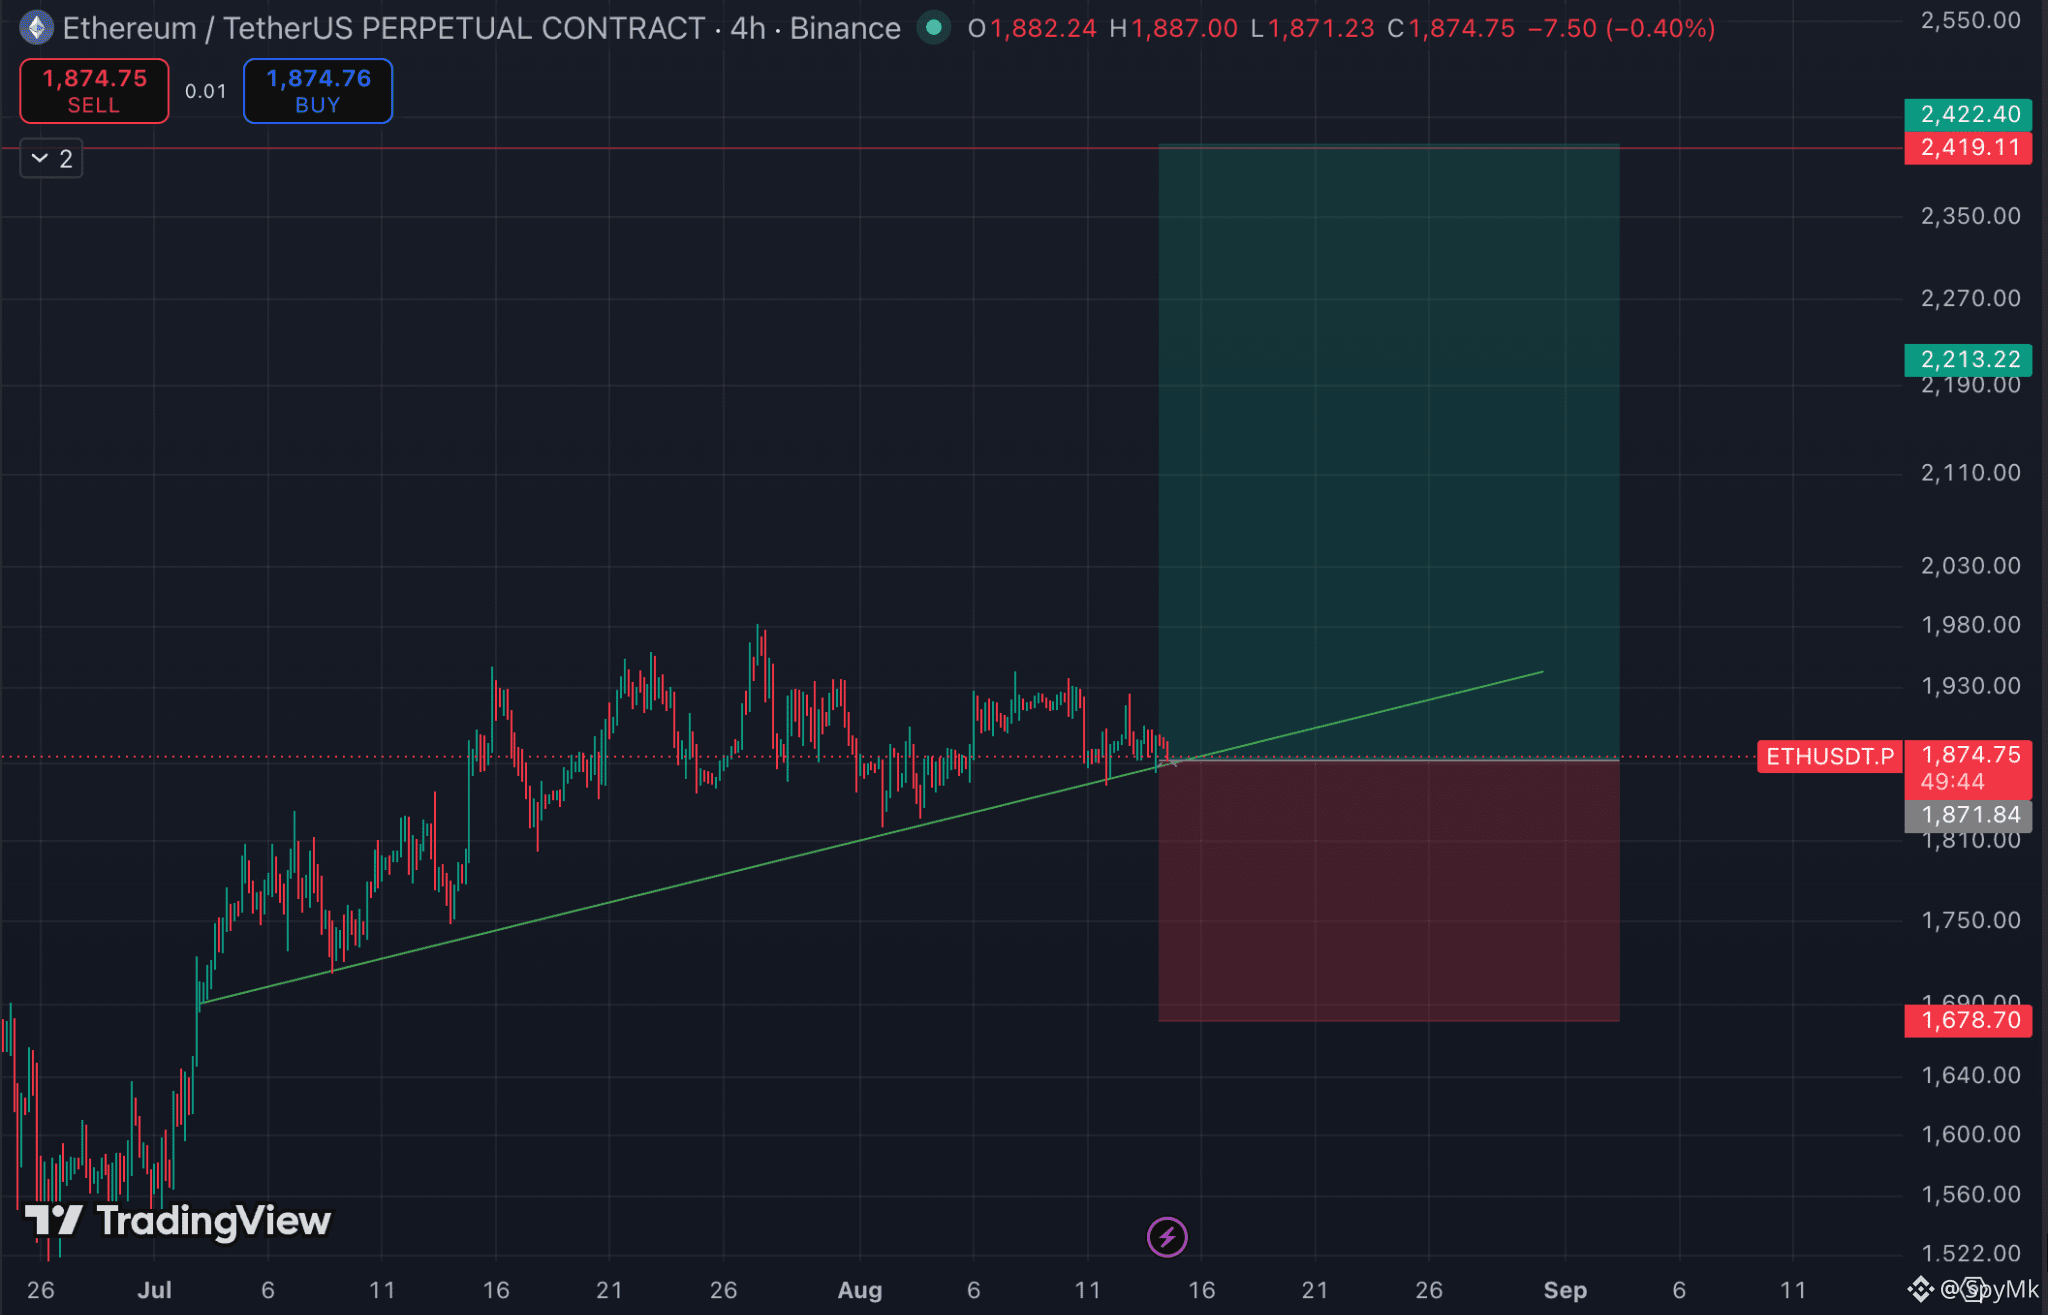Click the 2,110.00 price axis label

(1970, 473)
